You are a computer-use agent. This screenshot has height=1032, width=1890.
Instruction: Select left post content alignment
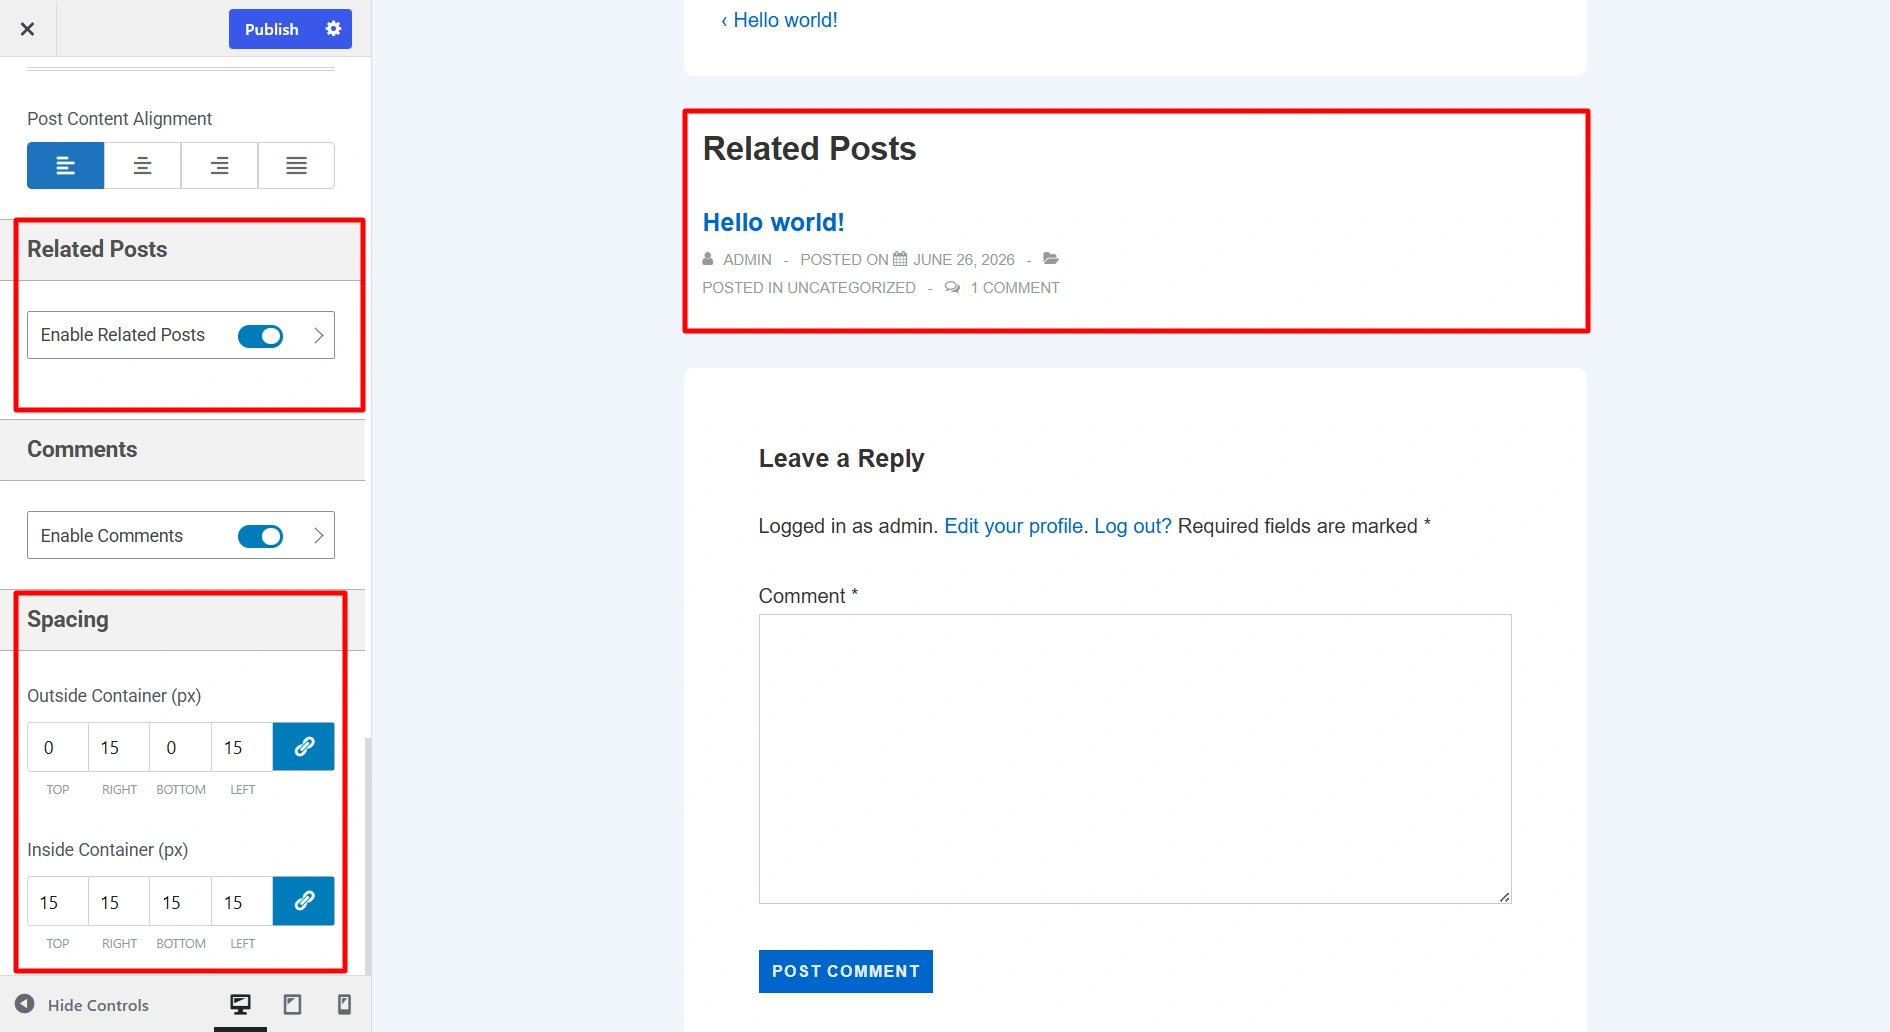pyautogui.click(x=65, y=166)
